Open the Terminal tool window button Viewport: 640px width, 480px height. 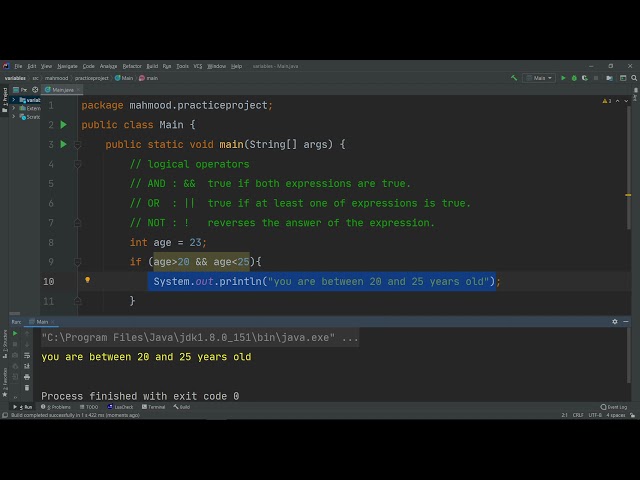153,407
